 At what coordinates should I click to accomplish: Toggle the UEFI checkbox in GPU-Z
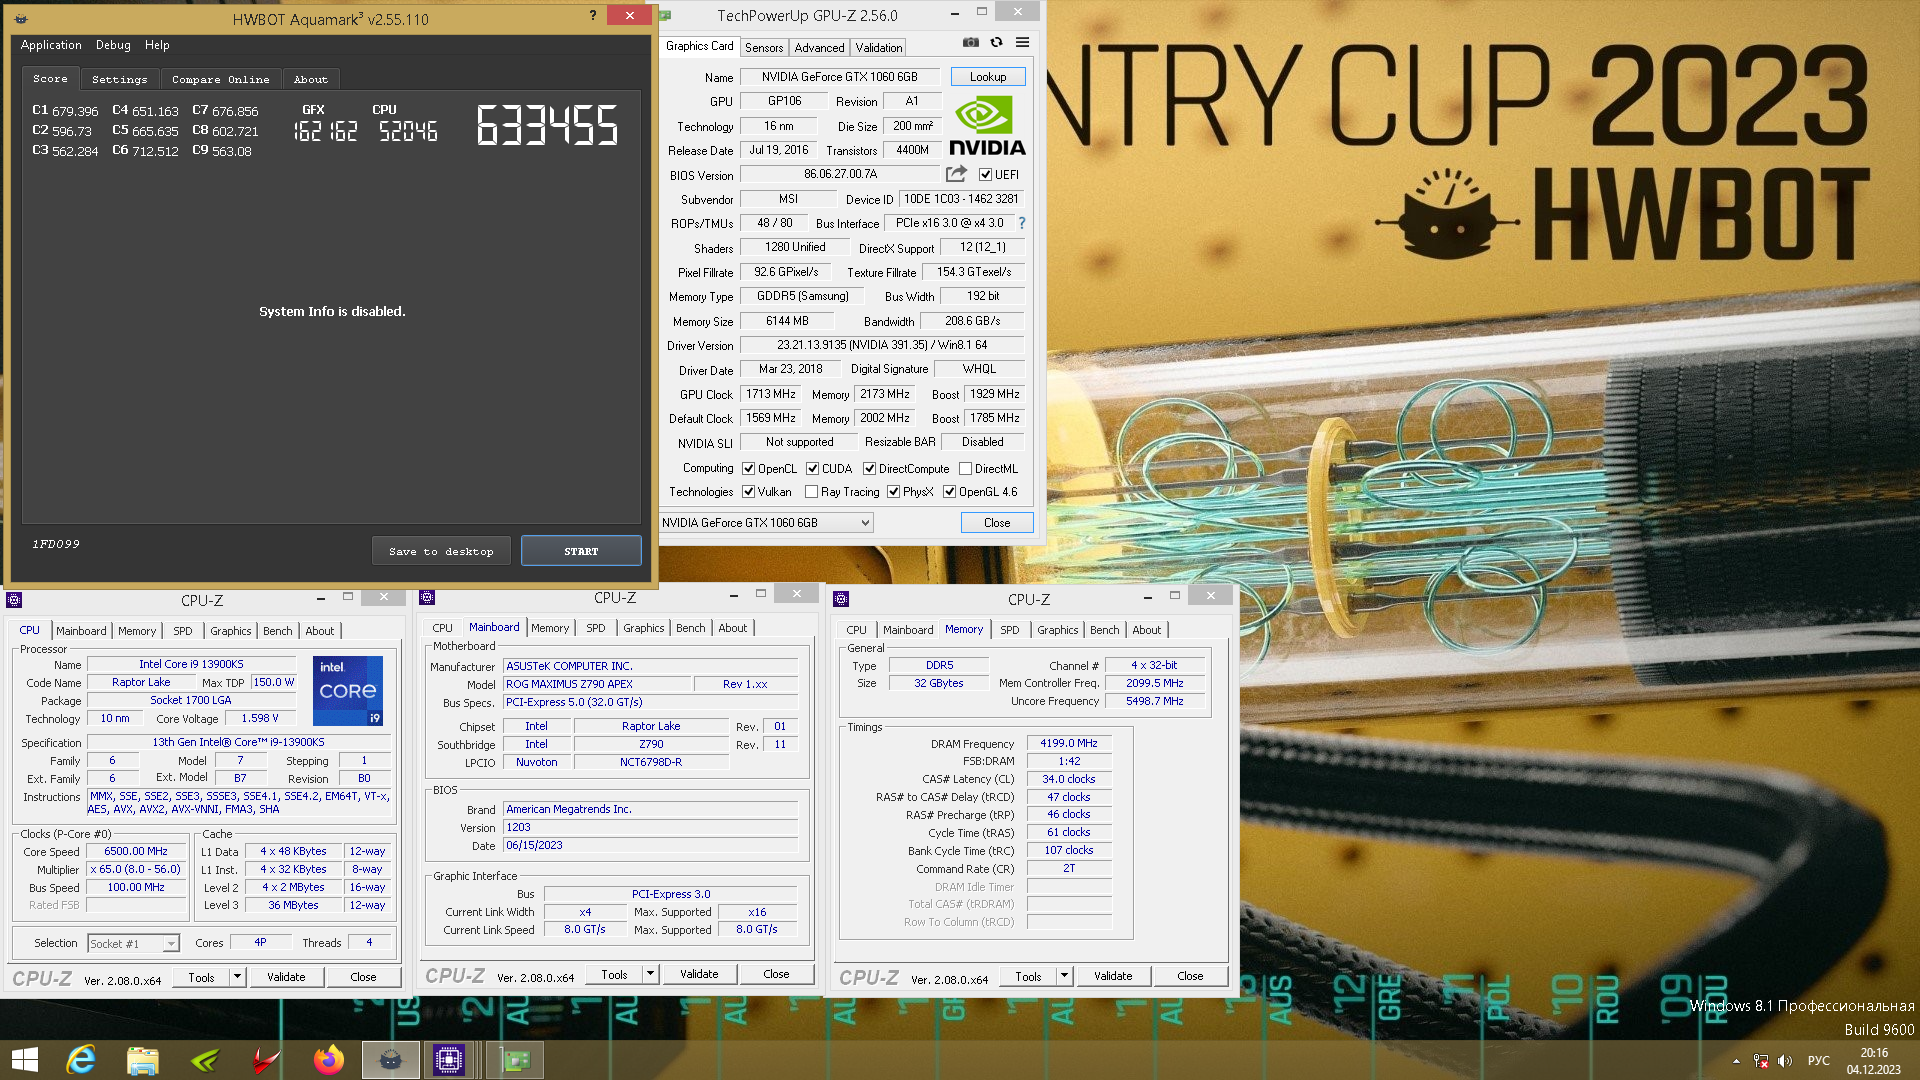coord(985,174)
